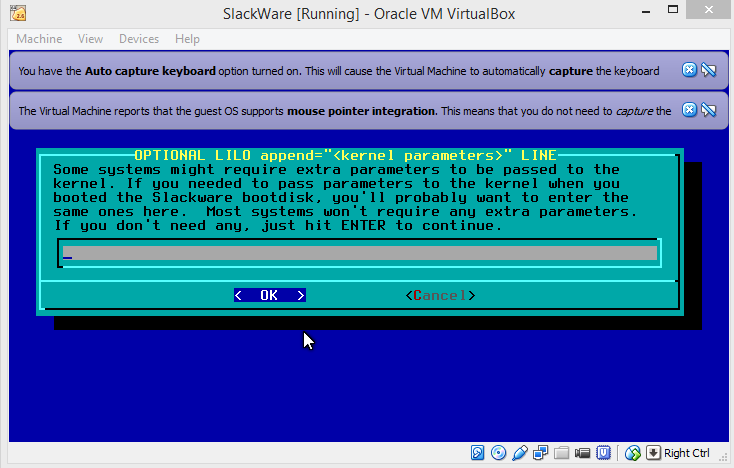Confirm with the OK button

click(x=270, y=295)
